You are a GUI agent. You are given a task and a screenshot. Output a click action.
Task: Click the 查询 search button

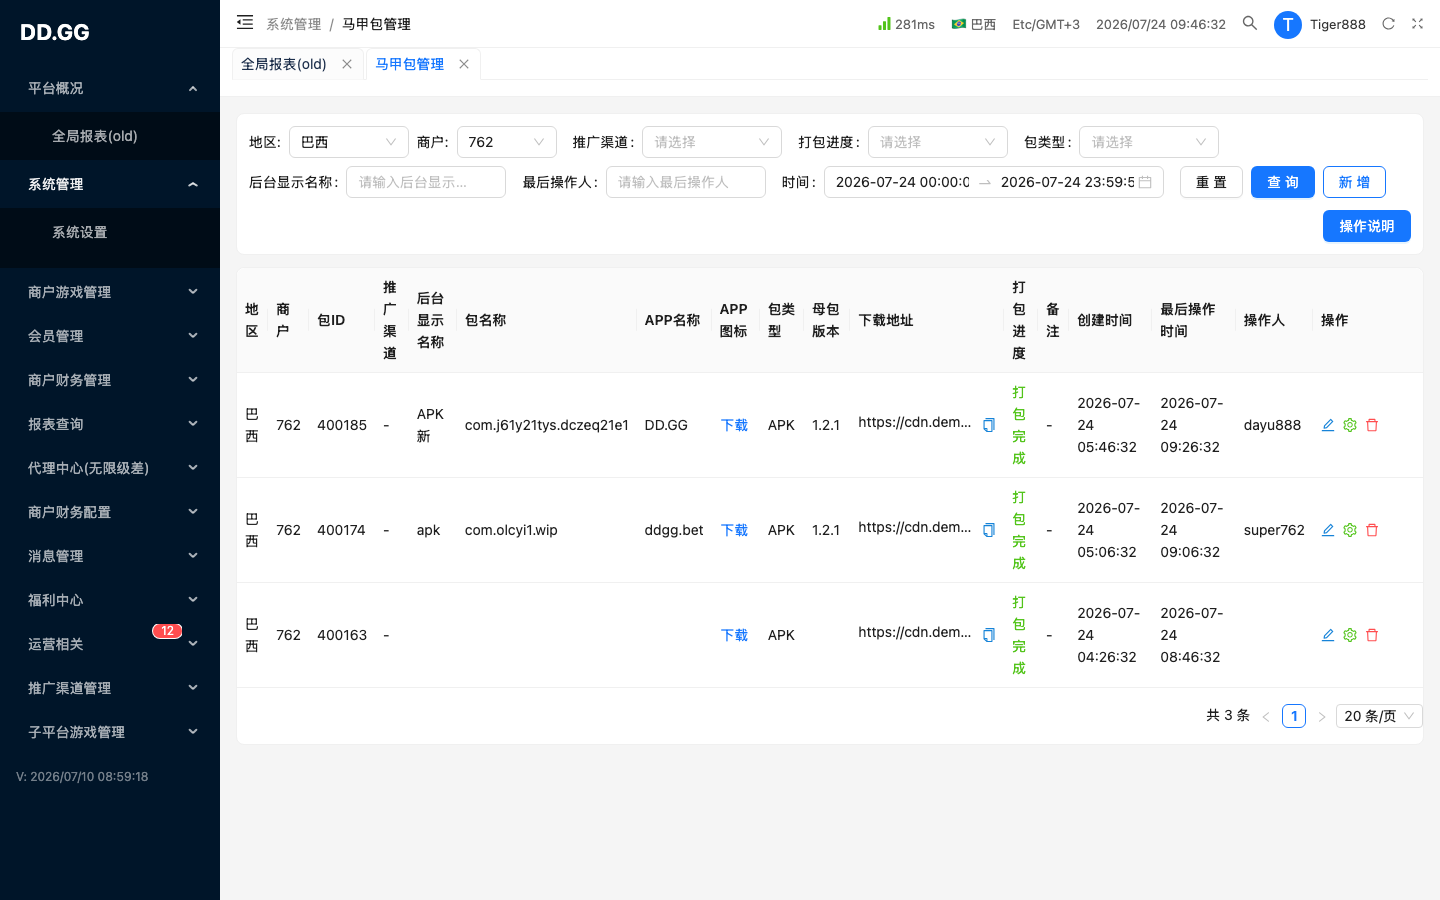[1283, 182]
